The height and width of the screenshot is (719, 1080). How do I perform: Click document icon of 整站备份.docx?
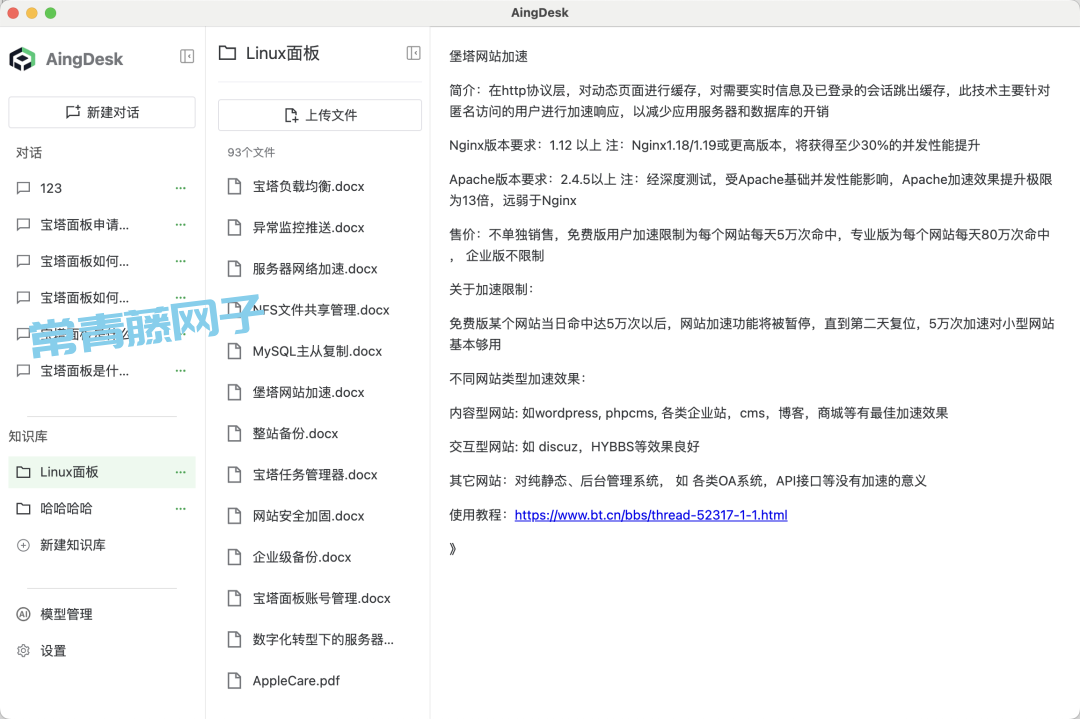(x=234, y=434)
